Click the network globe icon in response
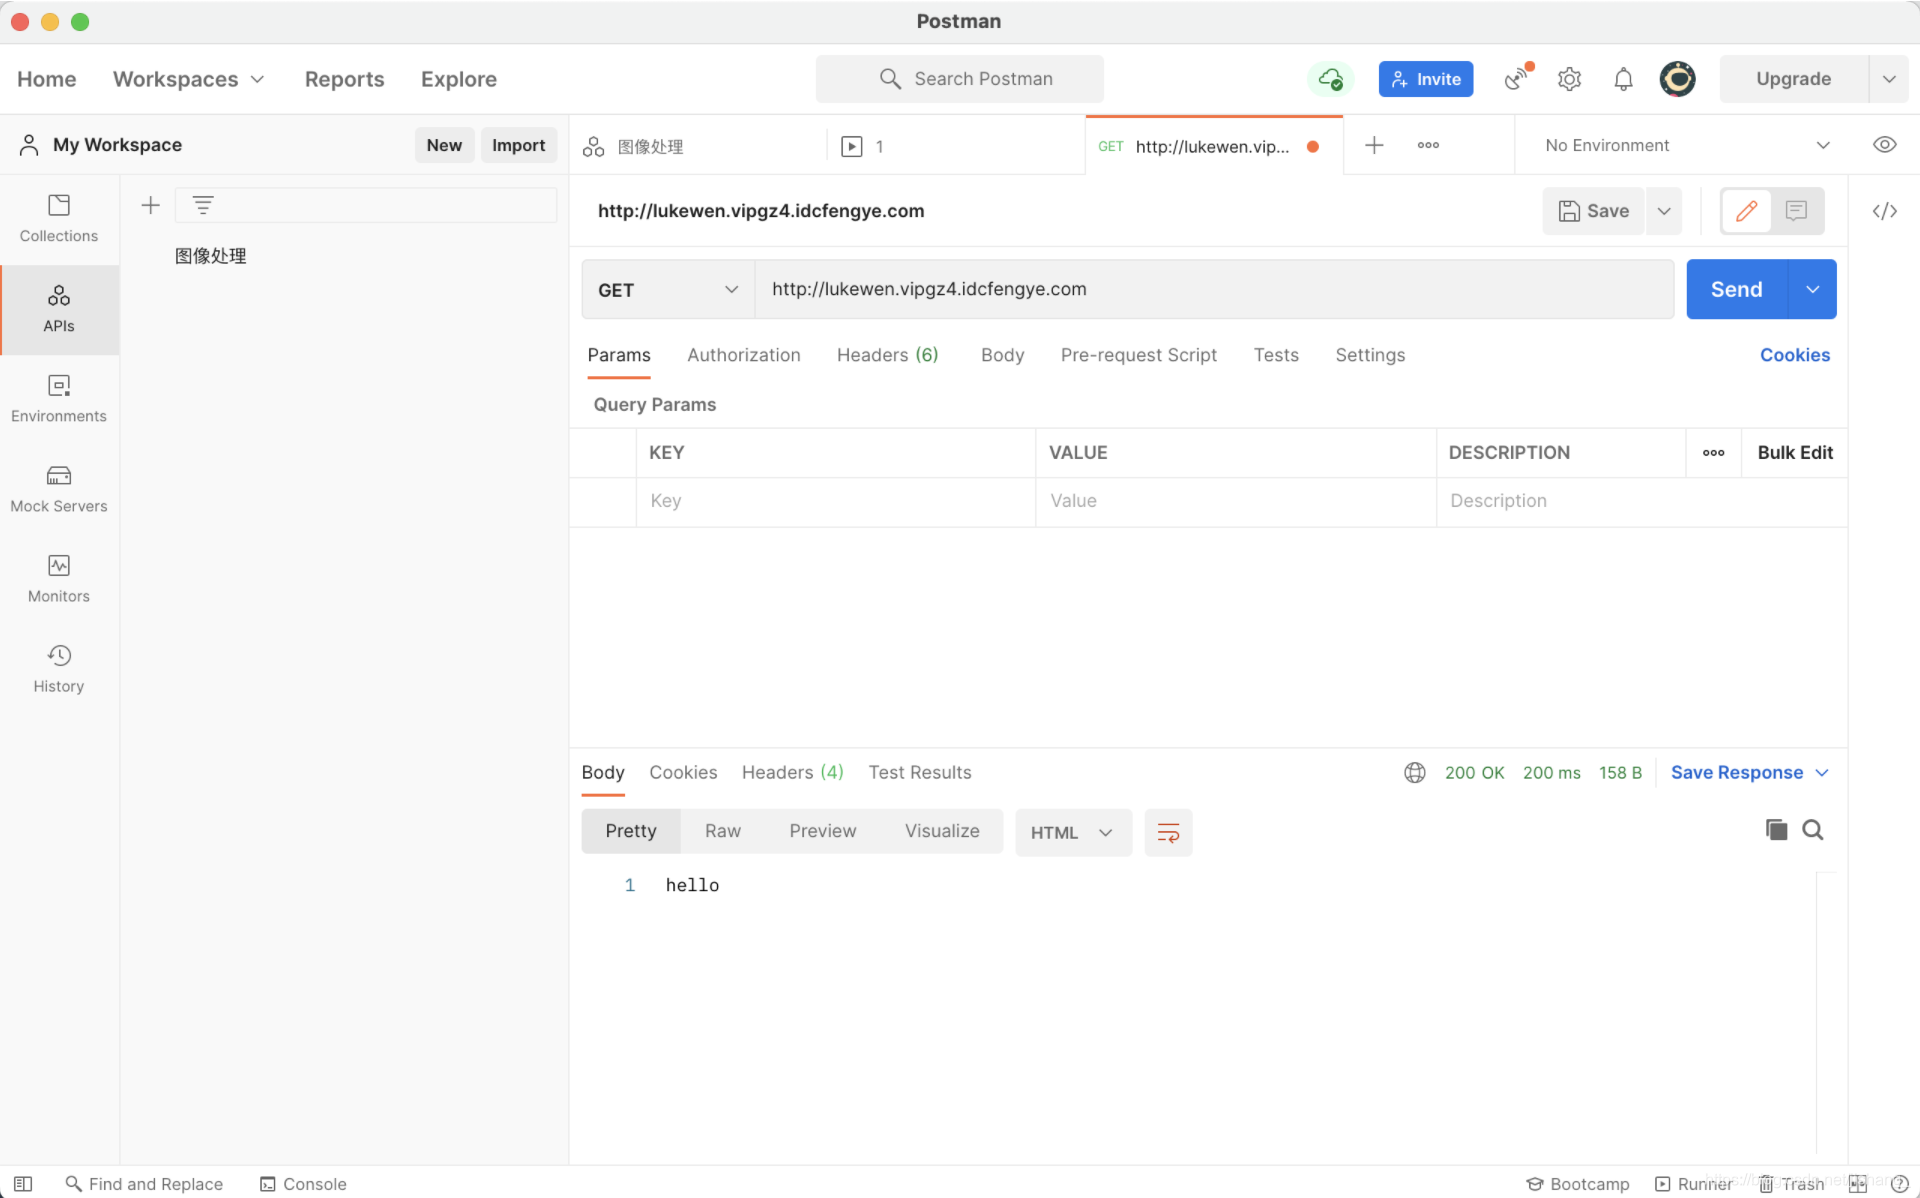The width and height of the screenshot is (1920, 1198). tap(1414, 772)
